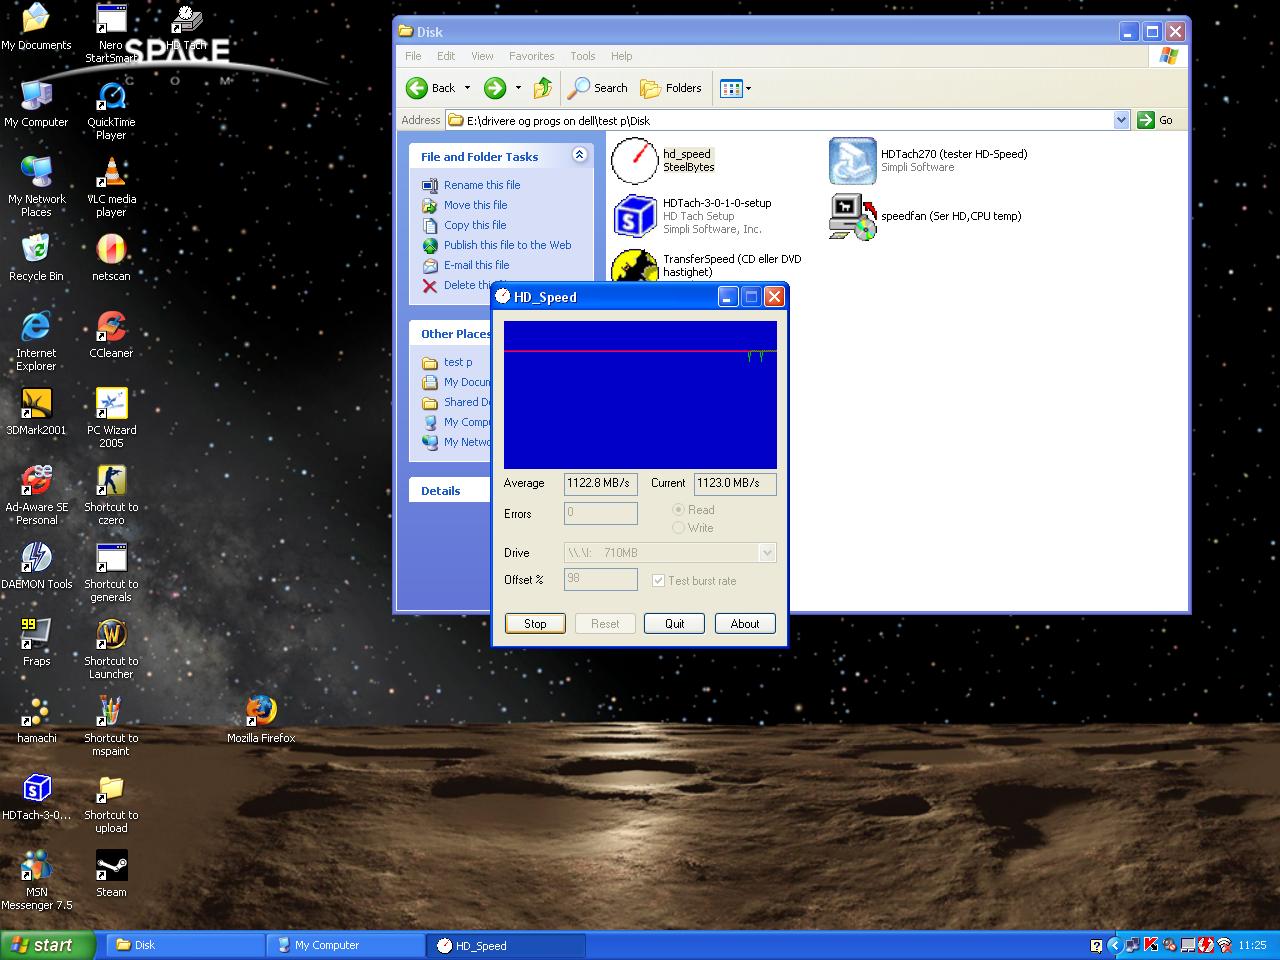Viewport: 1280px width, 960px height.
Task: Click the taskbar clock showing 11:25
Action: 1252,945
